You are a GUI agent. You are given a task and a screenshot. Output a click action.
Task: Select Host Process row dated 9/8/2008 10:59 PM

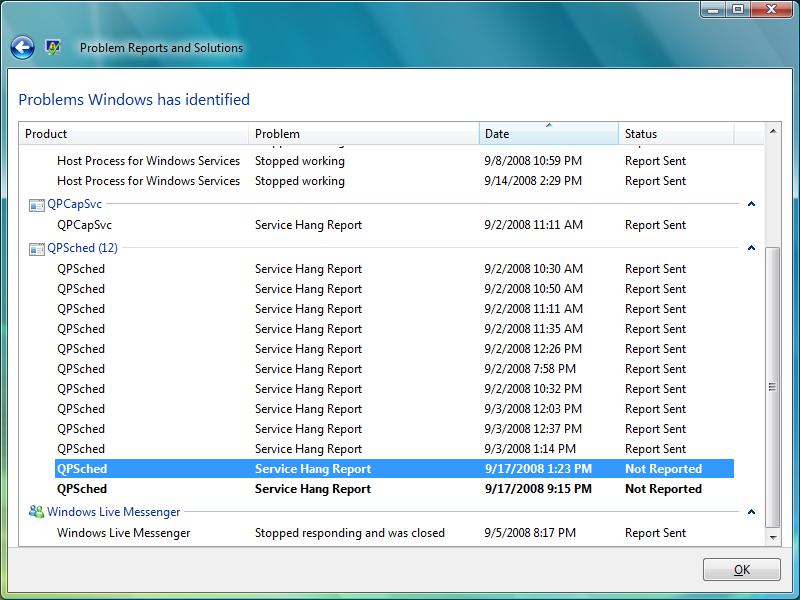(x=394, y=161)
